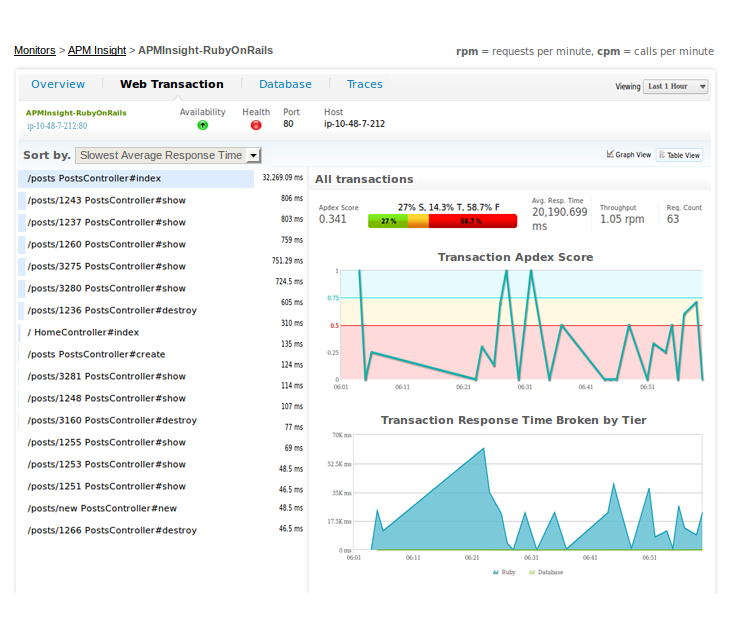This screenshot has height=630, width=731.
Task: Click the ip-10-48-7-212:80 link
Action: point(57,126)
